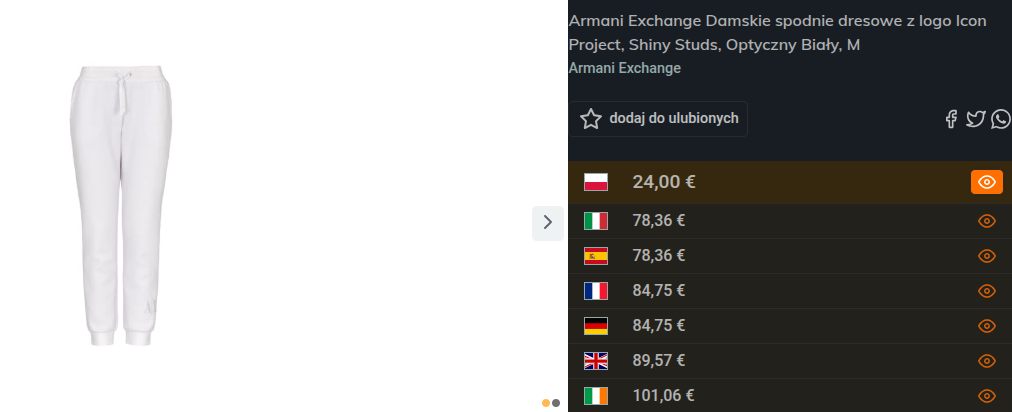Share product on Twitter
This screenshot has width=1012, height=412.
976,119
